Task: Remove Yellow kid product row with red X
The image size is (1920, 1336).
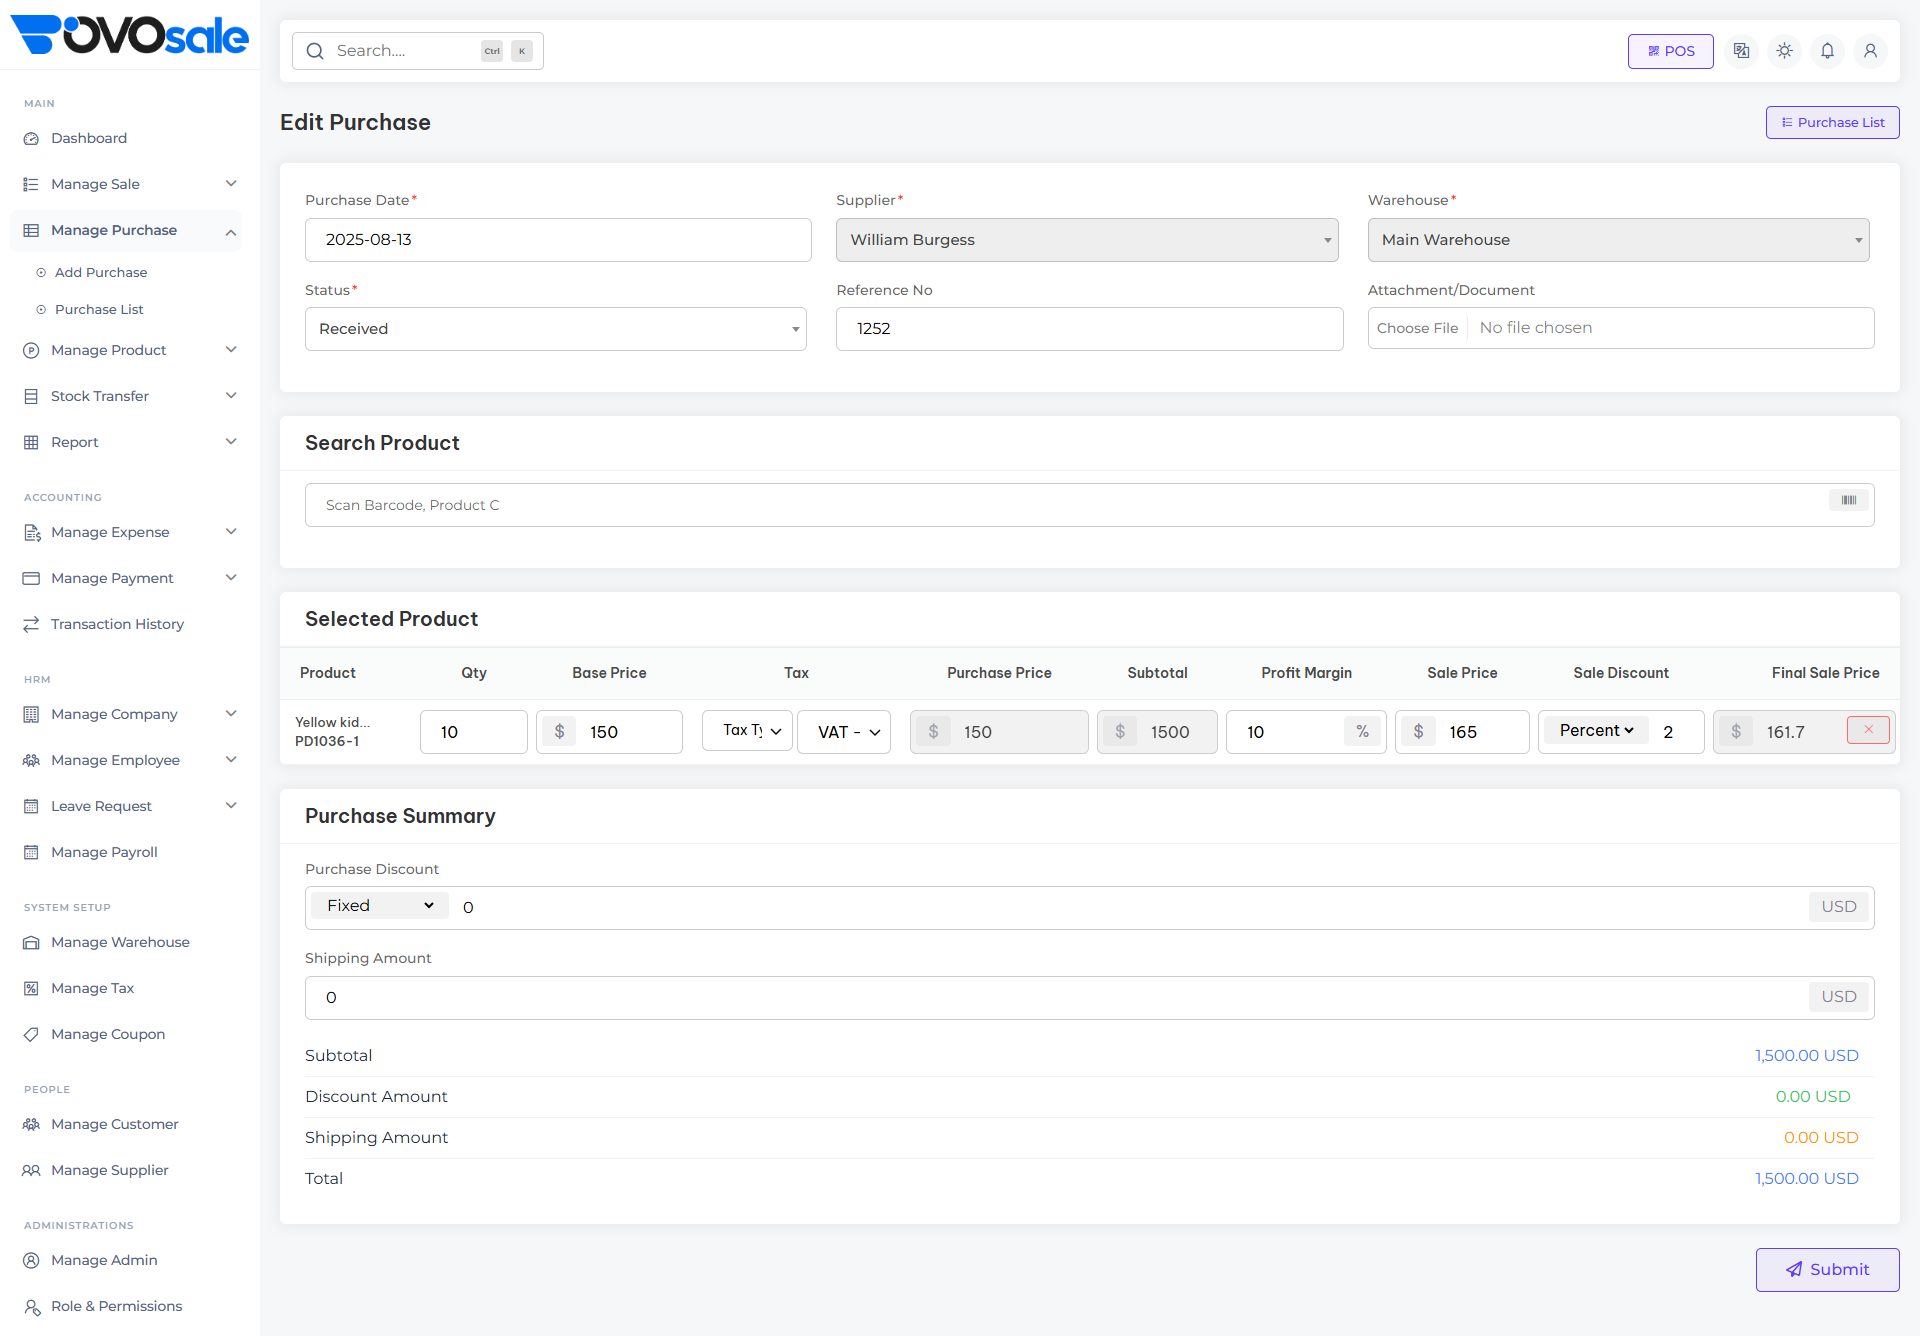Action: pyautogui.click(x=1868, y=730)
